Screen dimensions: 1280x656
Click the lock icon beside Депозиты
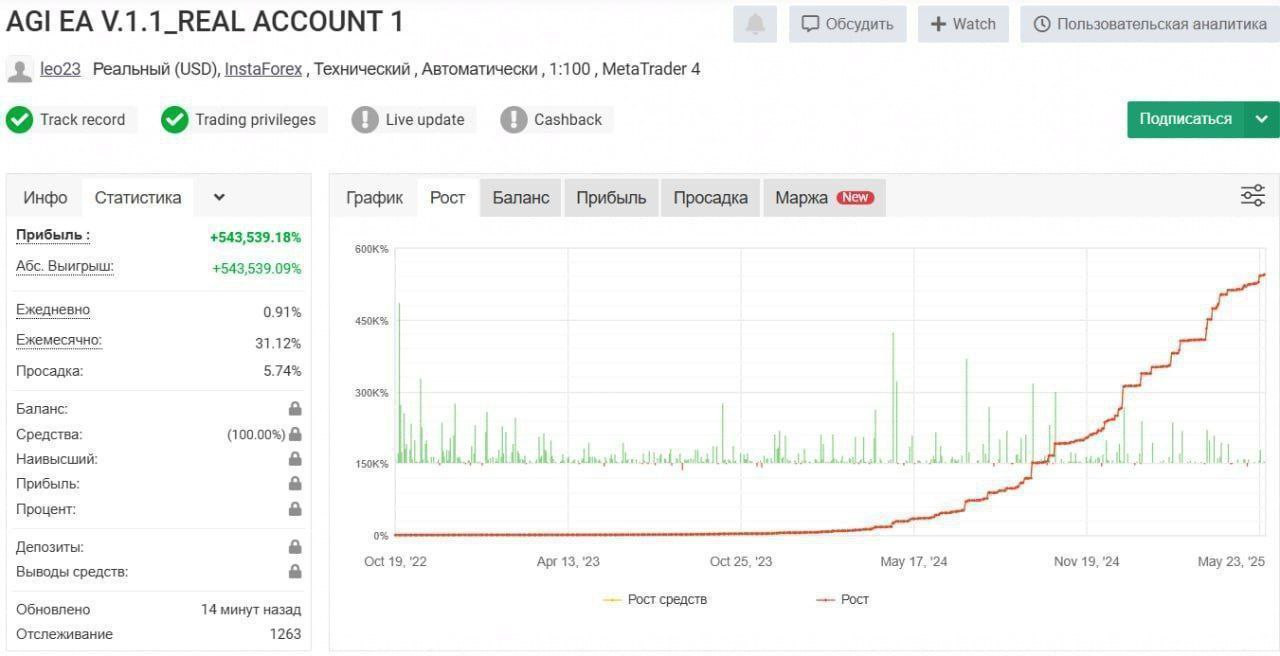pos(295,547)
